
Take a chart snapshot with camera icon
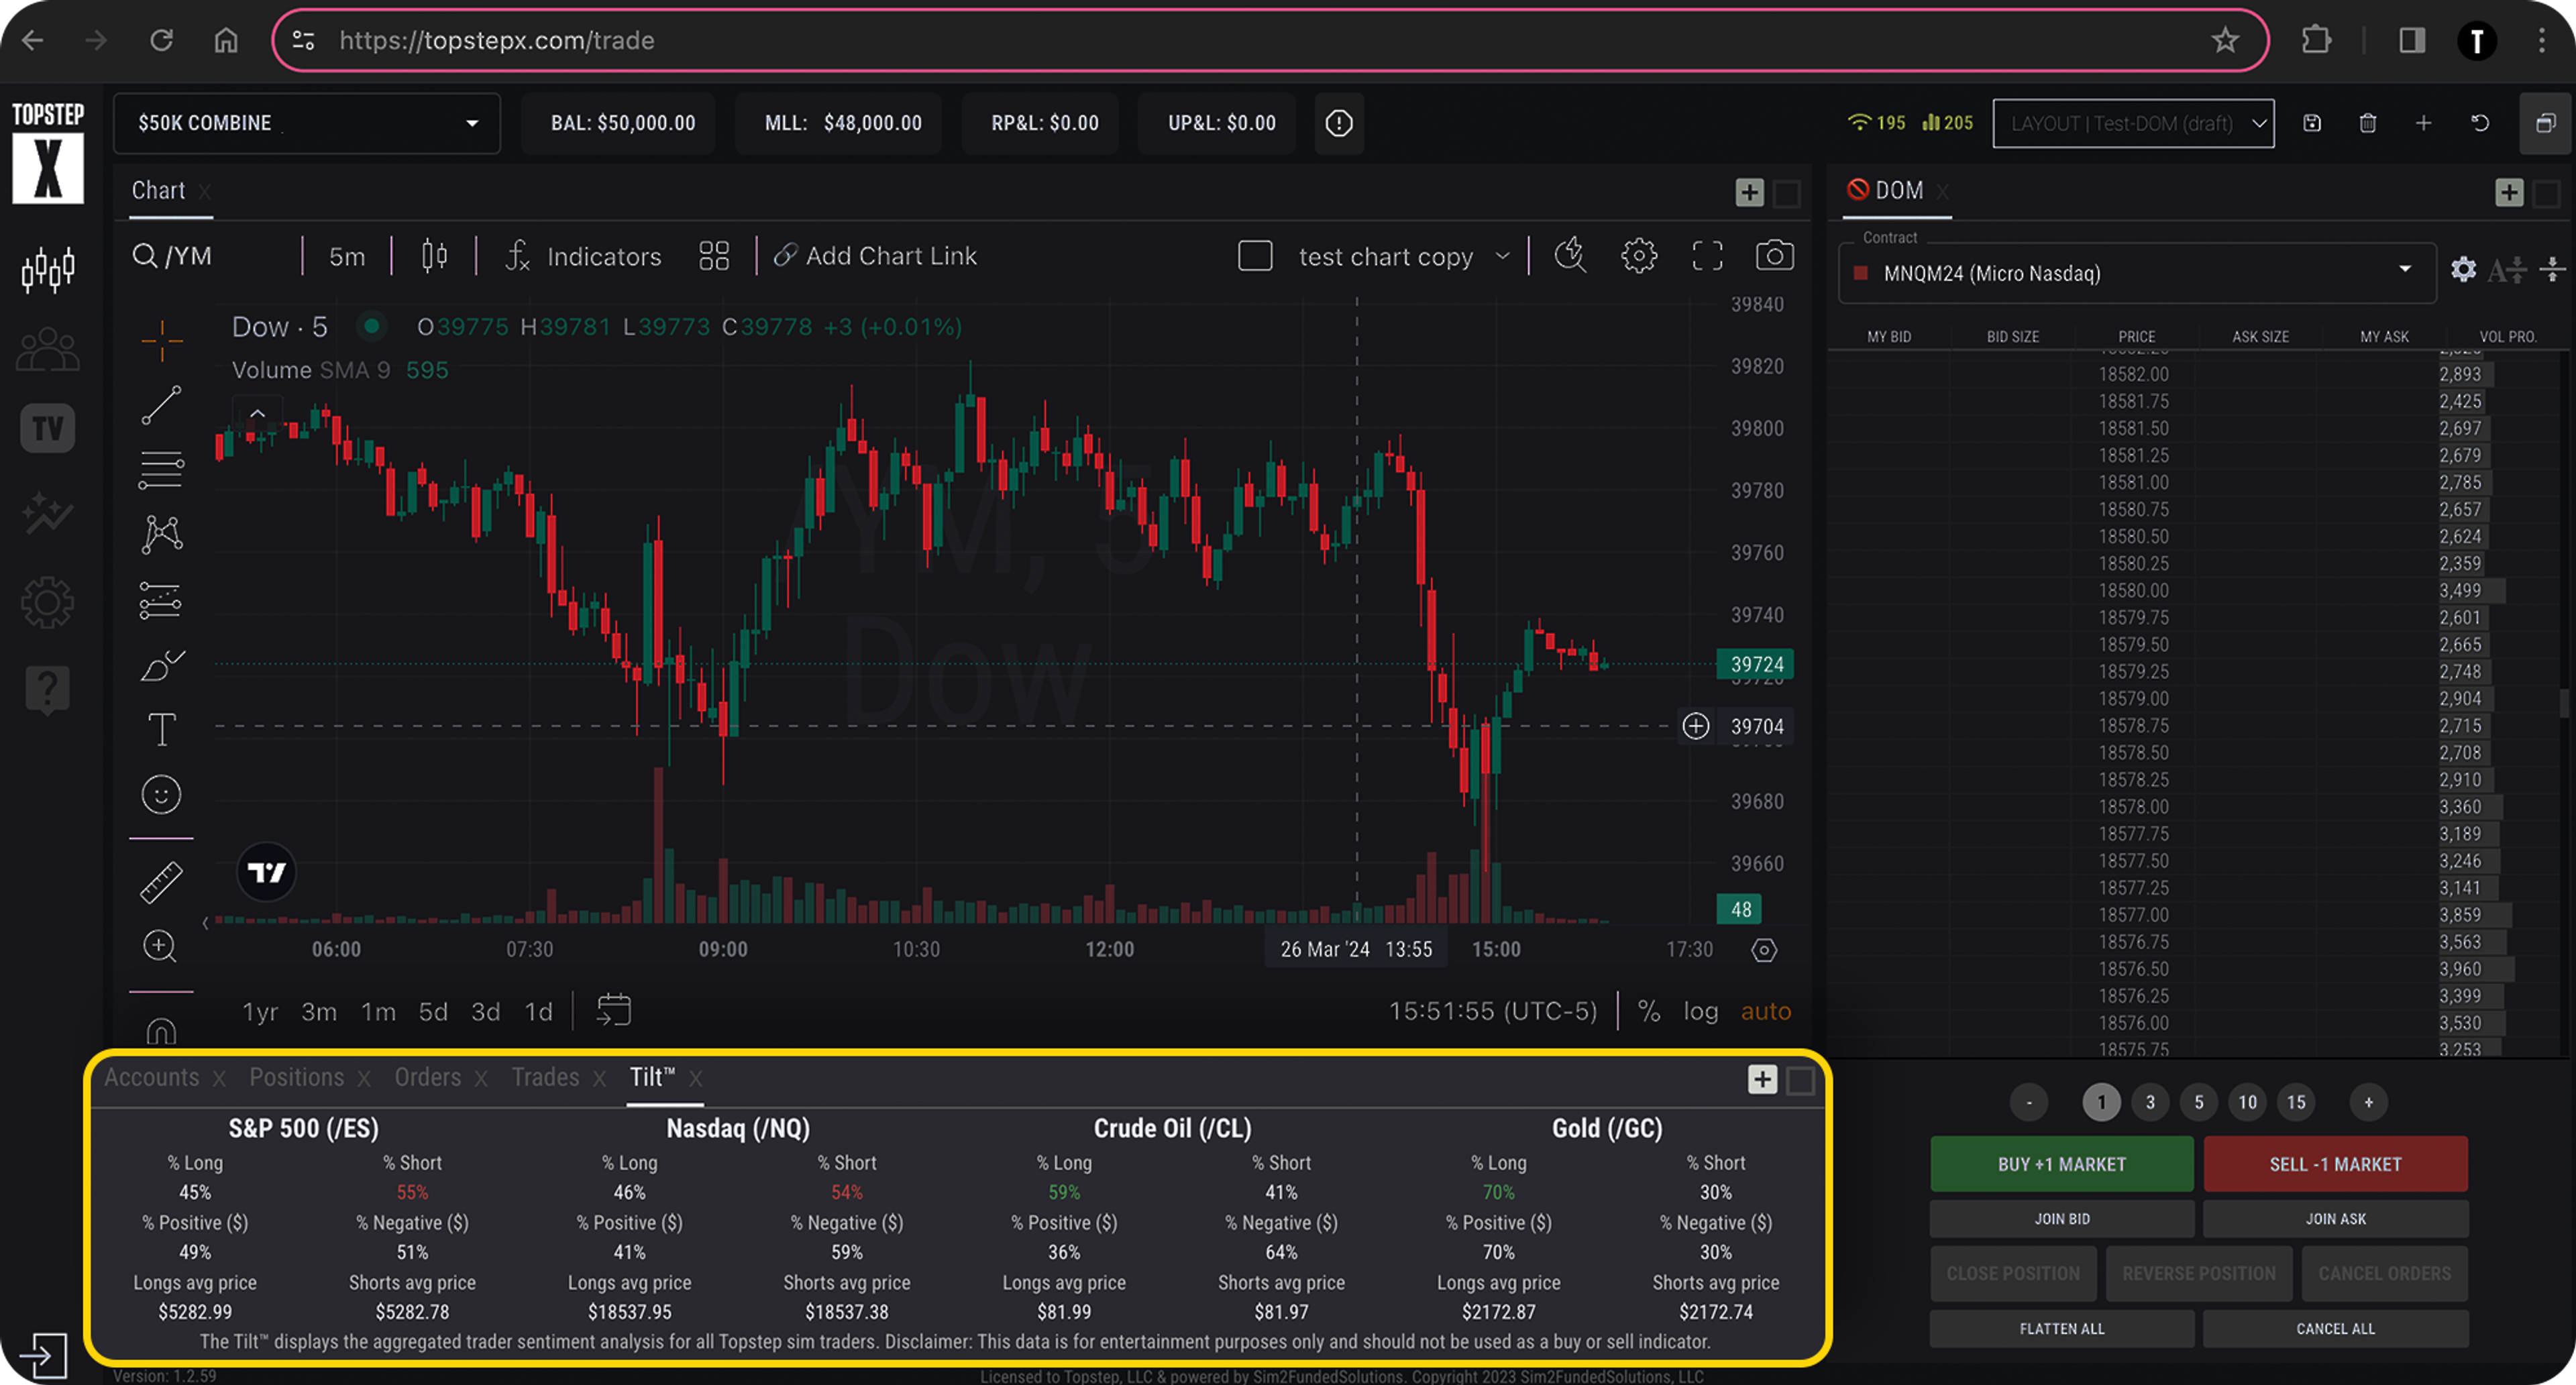pyautogui.click(x=1774, y=256)
